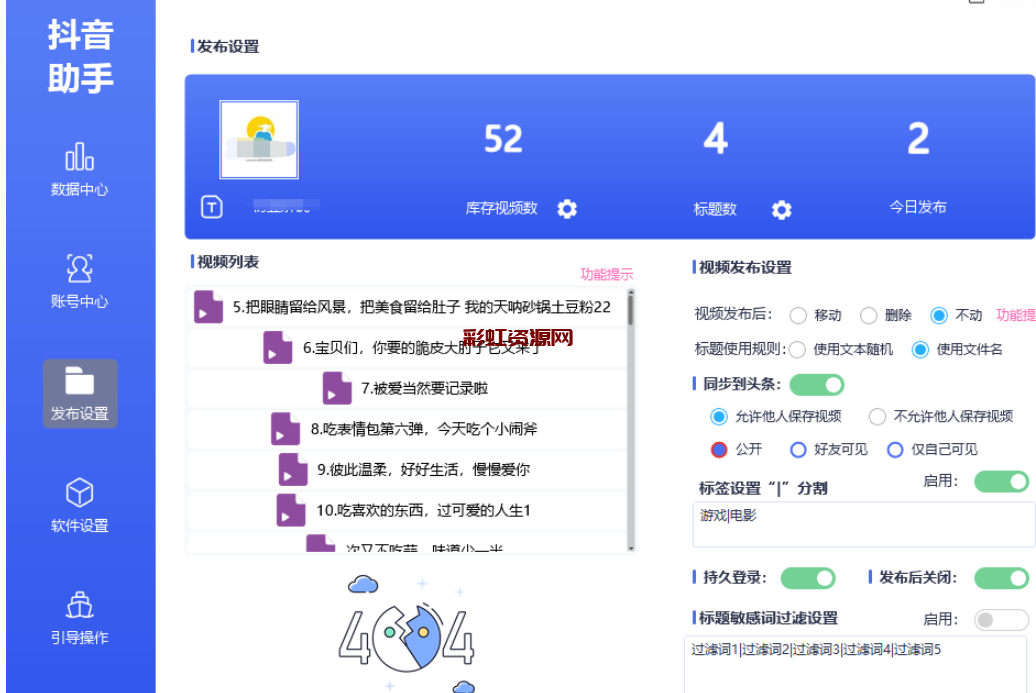Open video item 7.被爱当然要记录啦

pos(424,388)
